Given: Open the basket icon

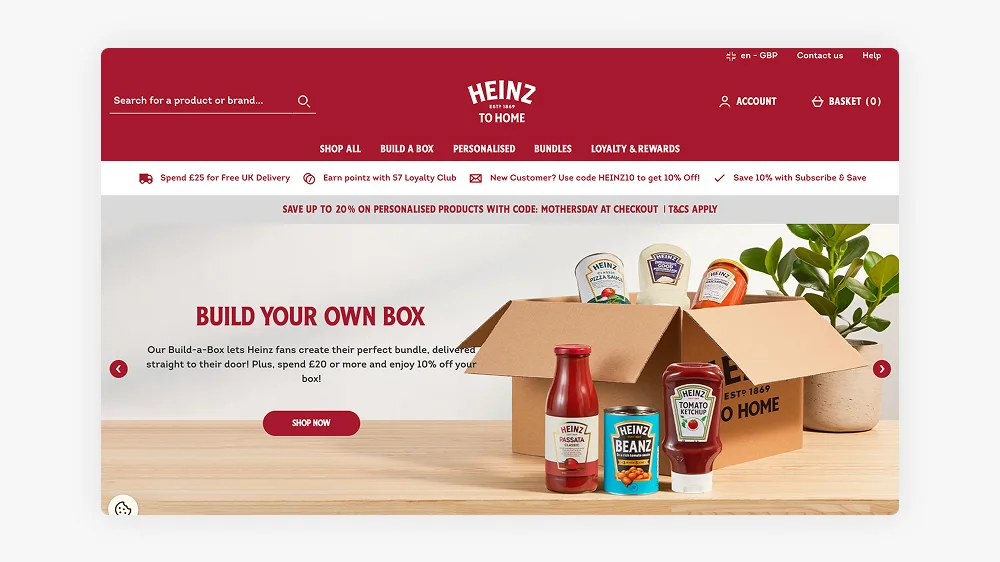Looking at the screenshot, I should (x=817, y=101).
